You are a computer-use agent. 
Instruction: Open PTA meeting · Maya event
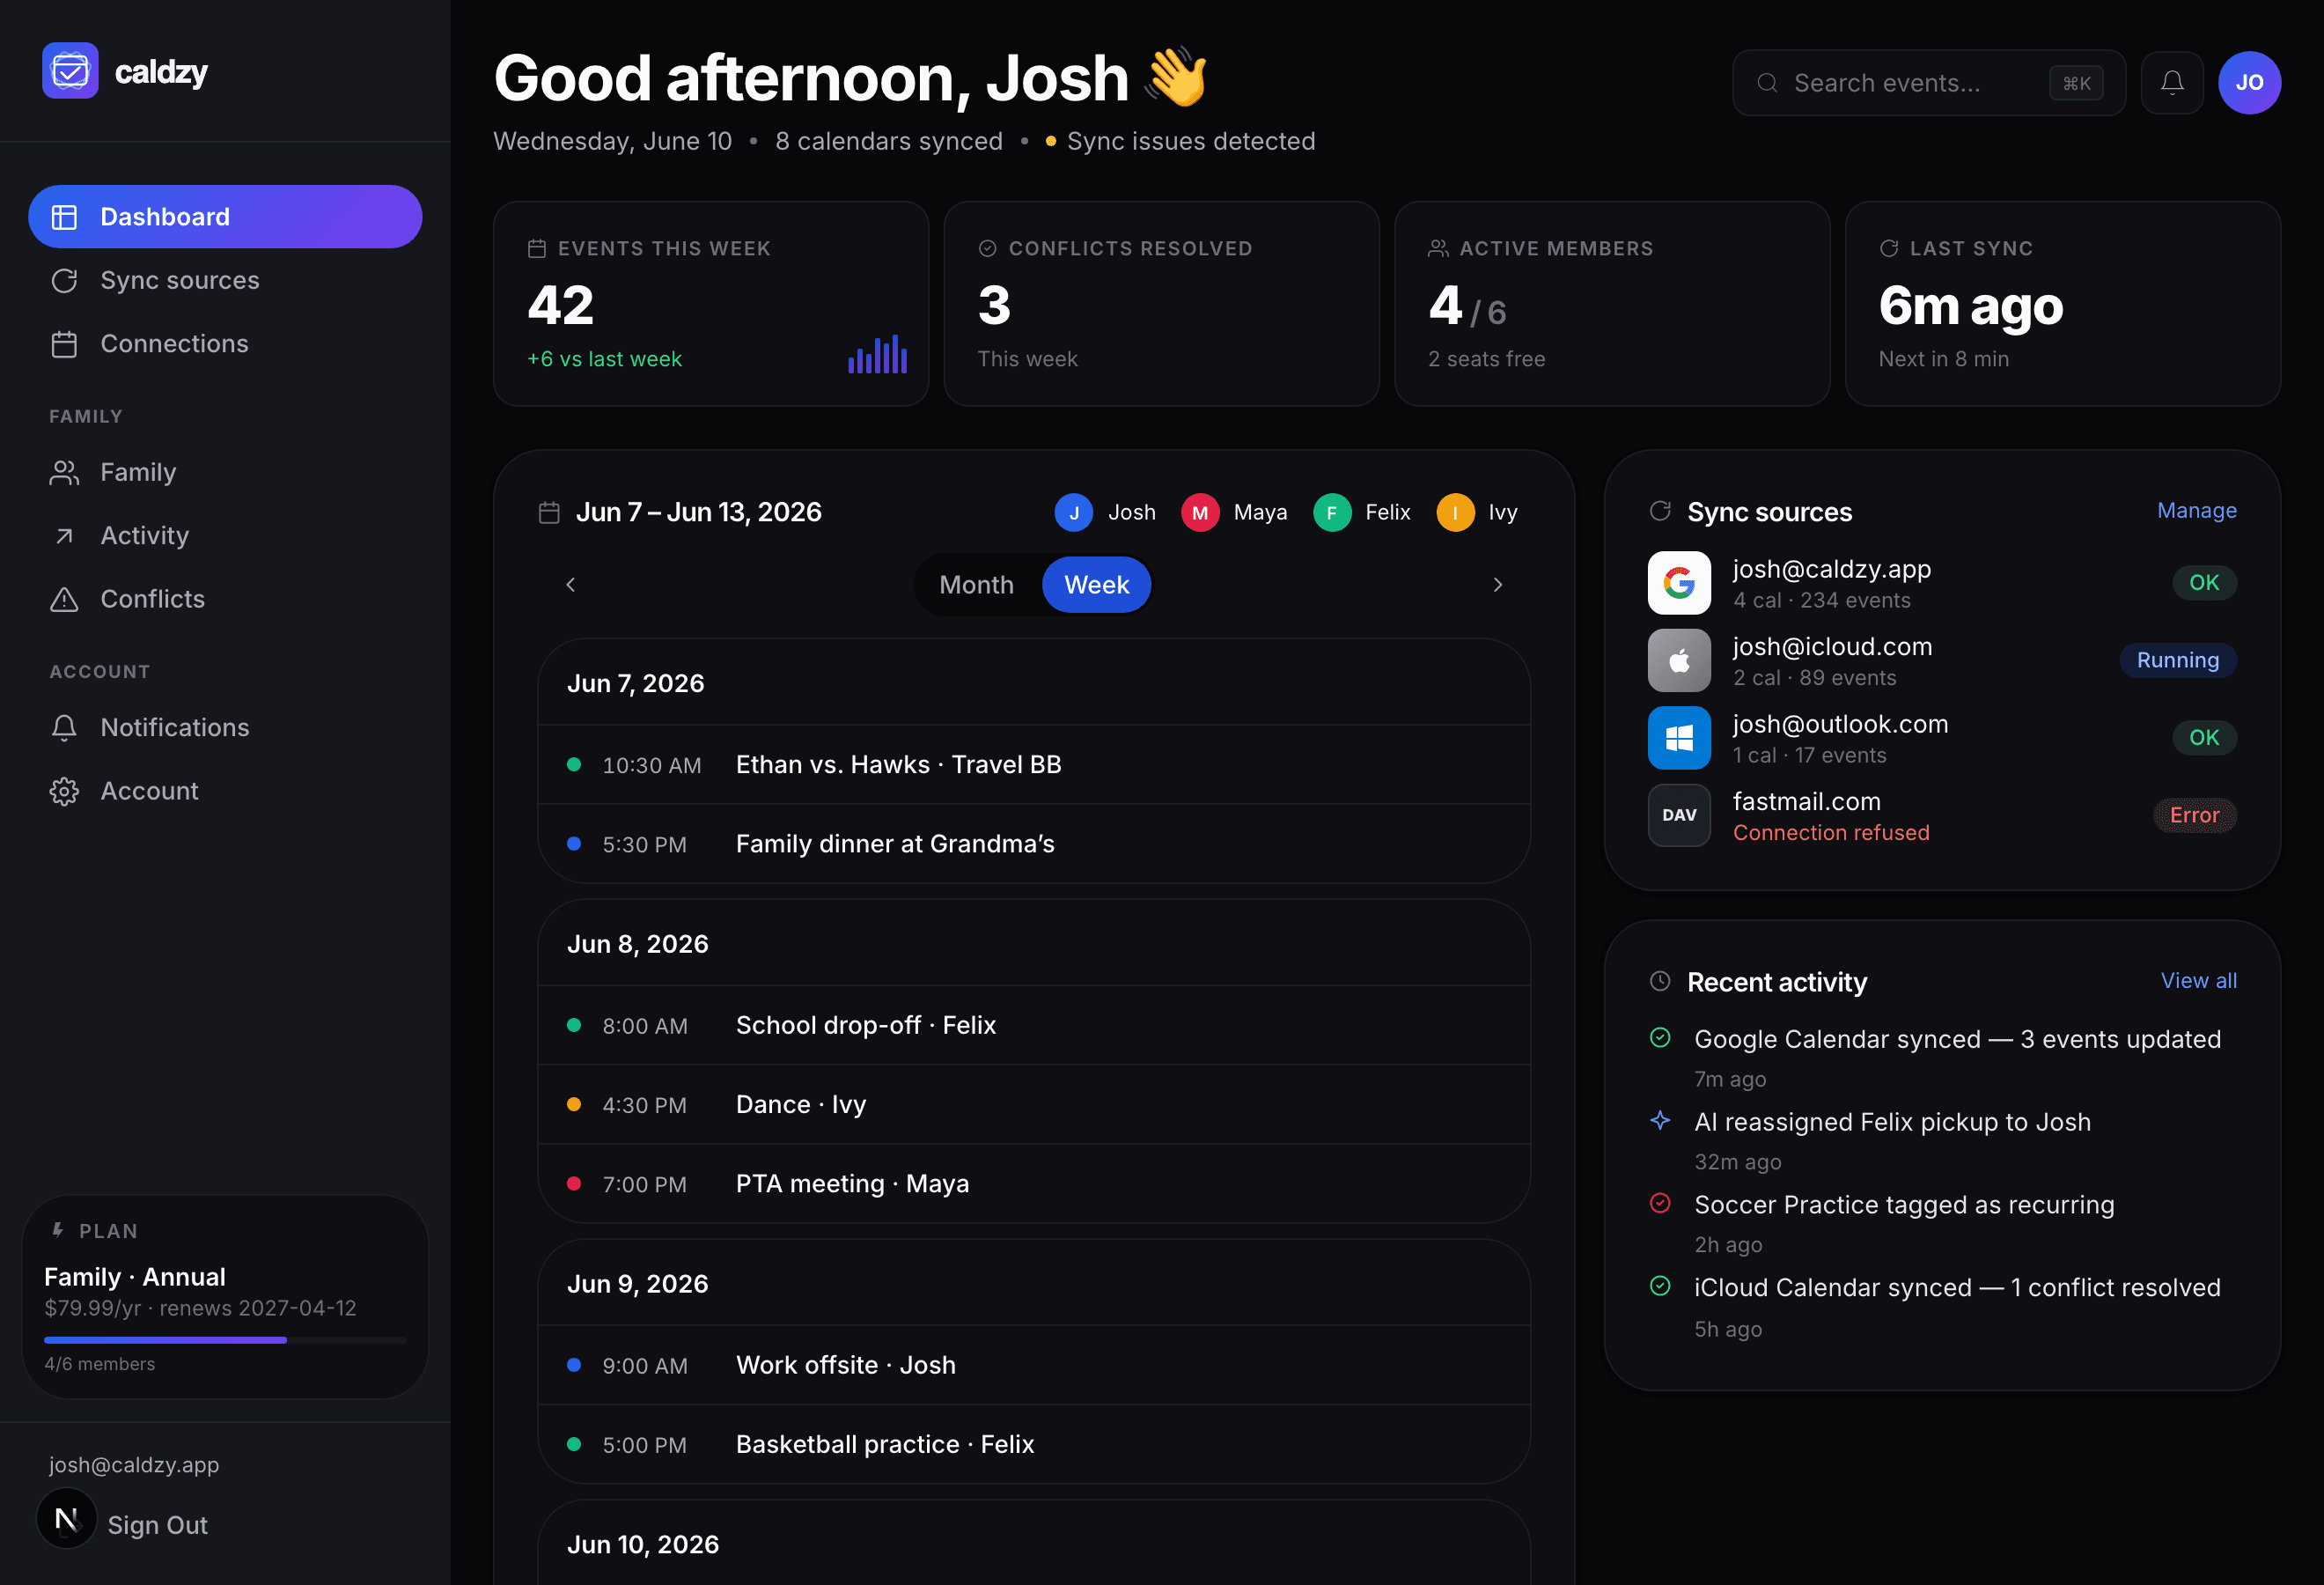[1034, 1184]
